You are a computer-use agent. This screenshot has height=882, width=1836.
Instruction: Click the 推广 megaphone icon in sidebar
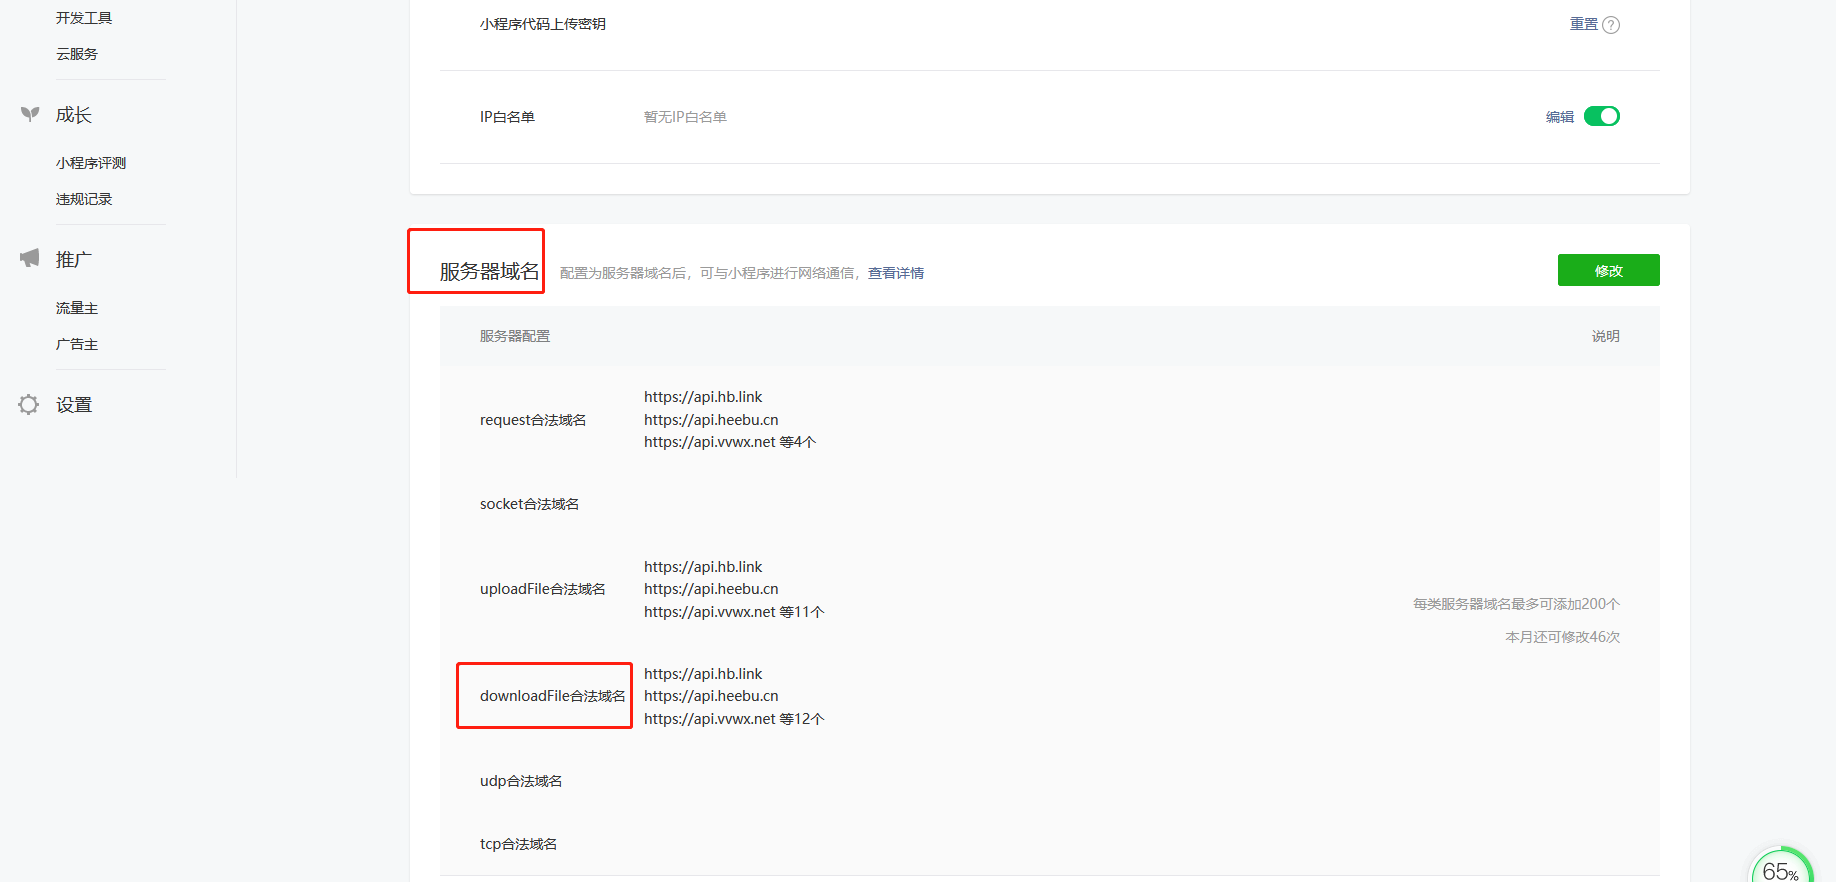[30, 258]
